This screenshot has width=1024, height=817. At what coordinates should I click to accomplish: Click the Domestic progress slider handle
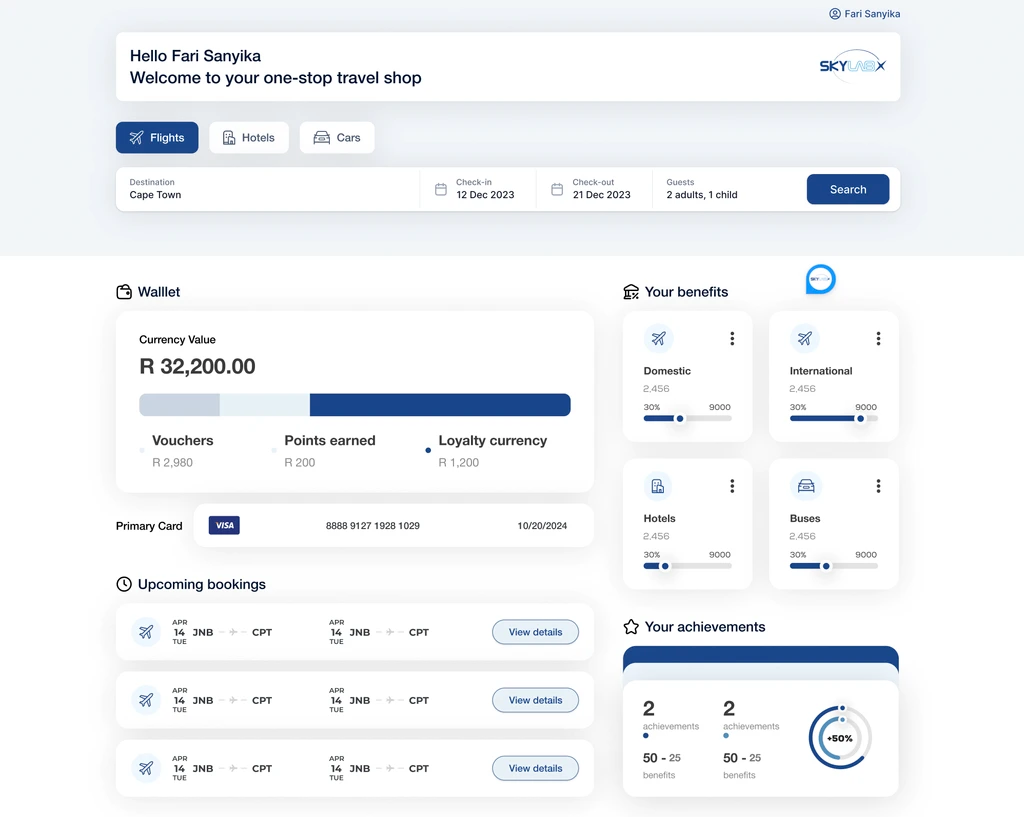tap(680, 419)
